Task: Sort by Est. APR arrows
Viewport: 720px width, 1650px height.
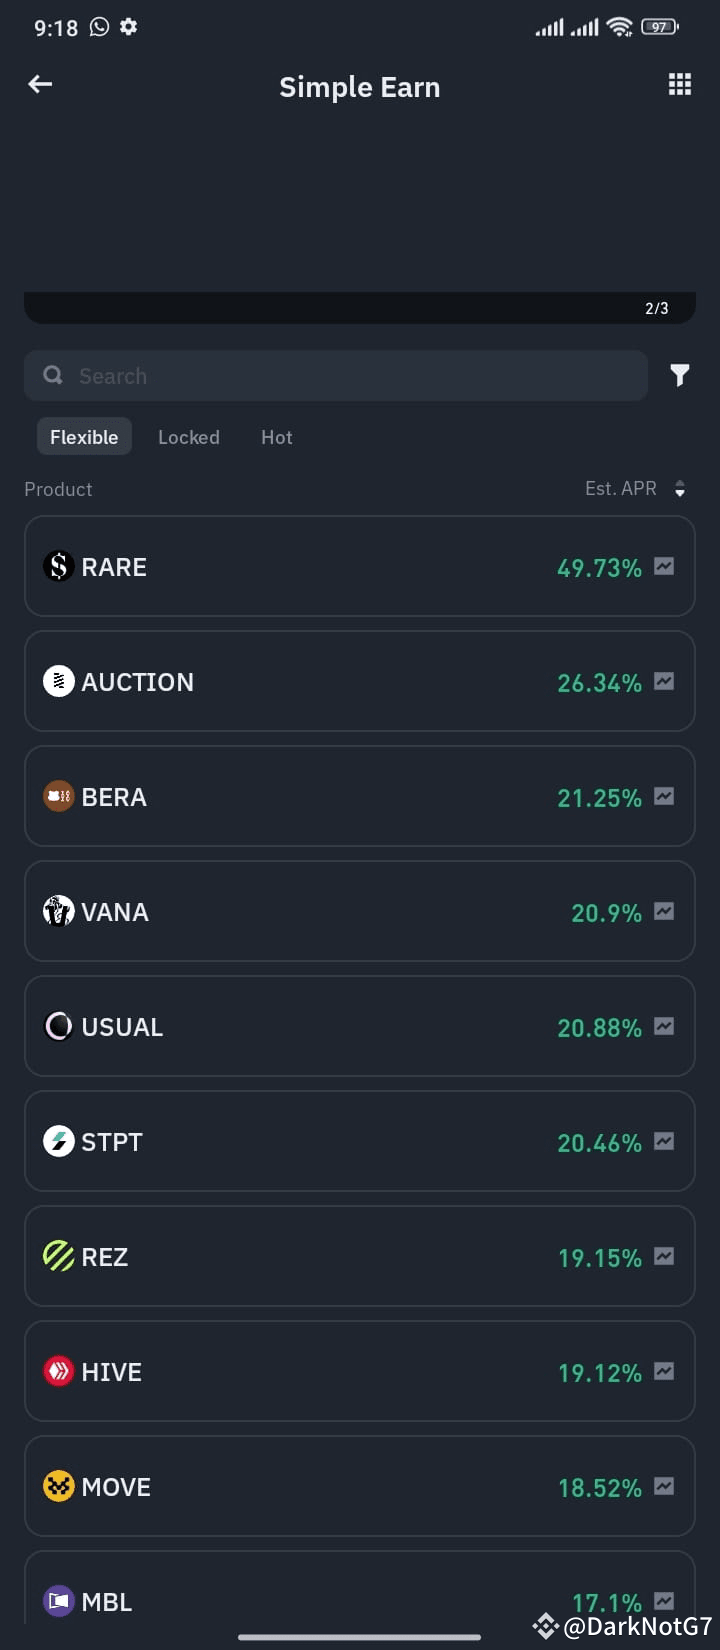Action: 680,489
